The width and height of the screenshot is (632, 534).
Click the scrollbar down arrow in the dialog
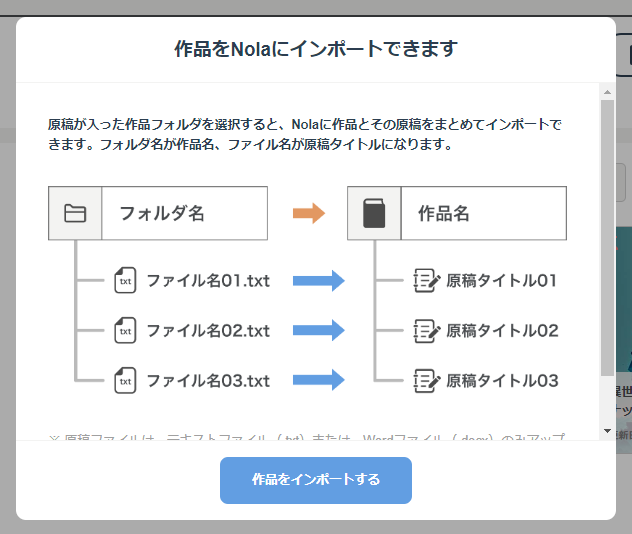pyautogui.click(x=607, y=431)
